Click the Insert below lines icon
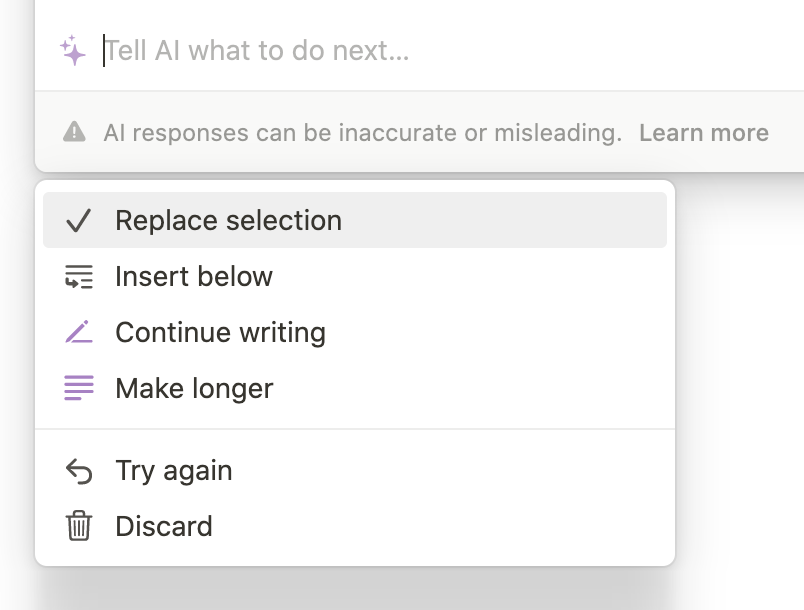804x610 pixels. (78, 276)
